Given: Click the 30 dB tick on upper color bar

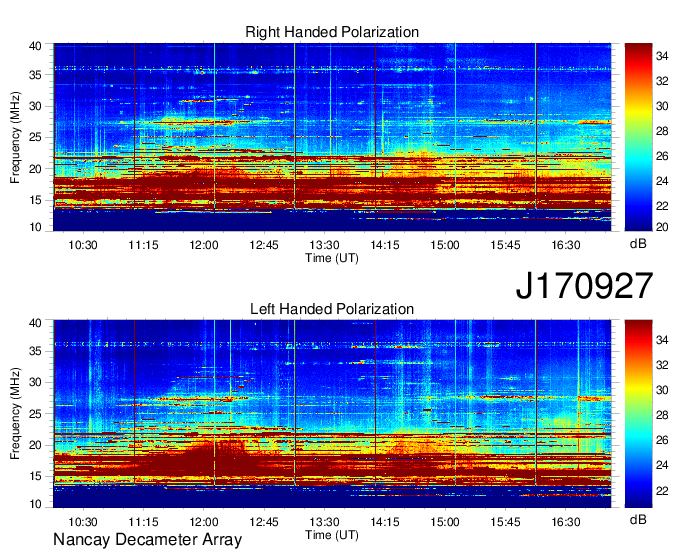Looking at the screenshot, I should click(x=662, y=106).
